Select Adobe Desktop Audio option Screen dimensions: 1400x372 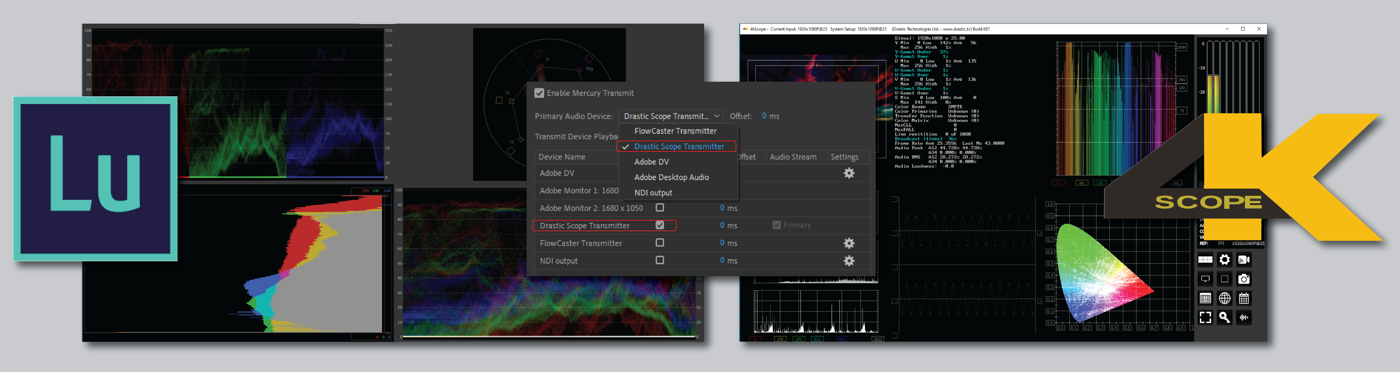[x=671, y=177]
